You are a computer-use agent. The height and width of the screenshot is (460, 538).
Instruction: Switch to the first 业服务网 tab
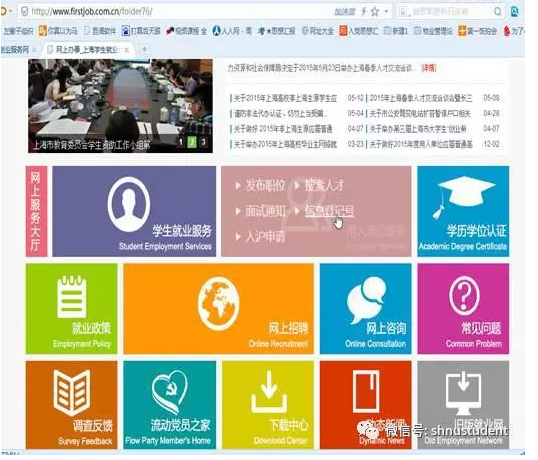(14, 50)
